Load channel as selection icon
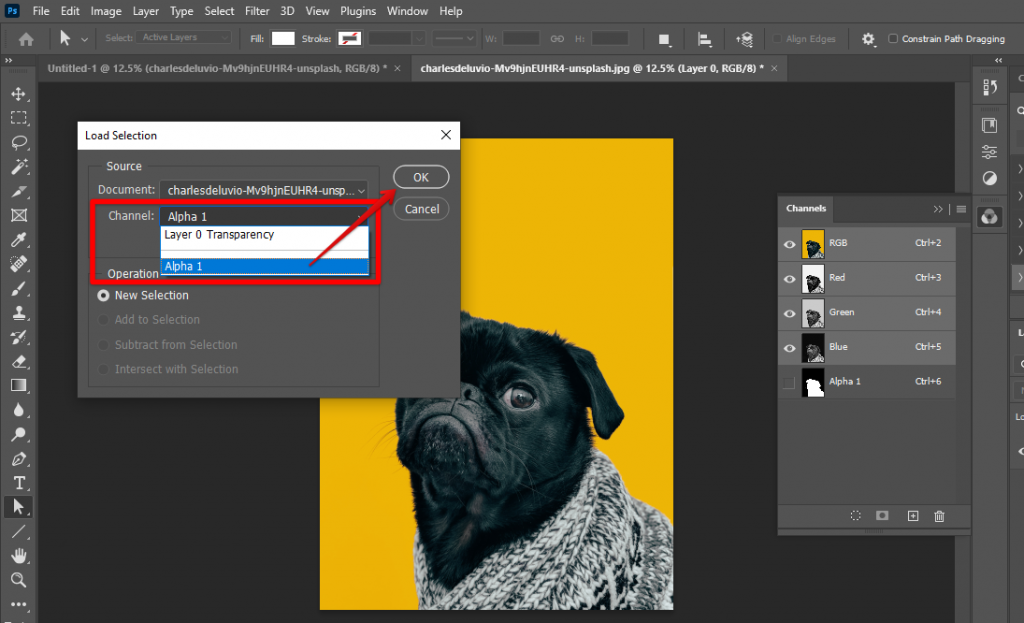This screenshot has width=1024, height=623. point(856,516)
